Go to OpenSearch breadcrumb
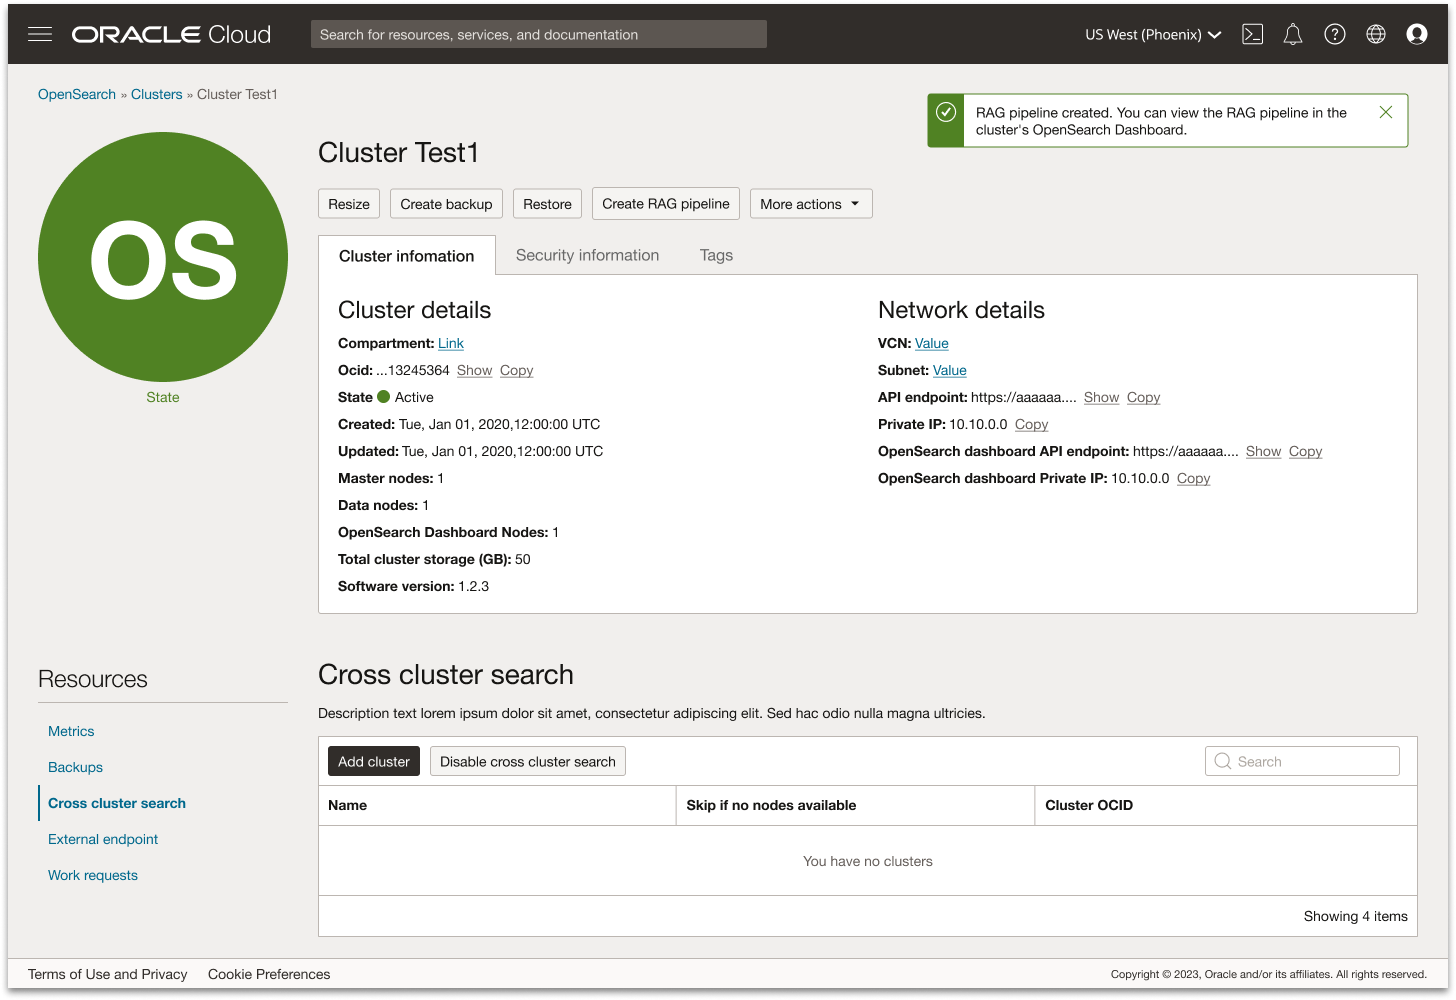 pos(77,94)
